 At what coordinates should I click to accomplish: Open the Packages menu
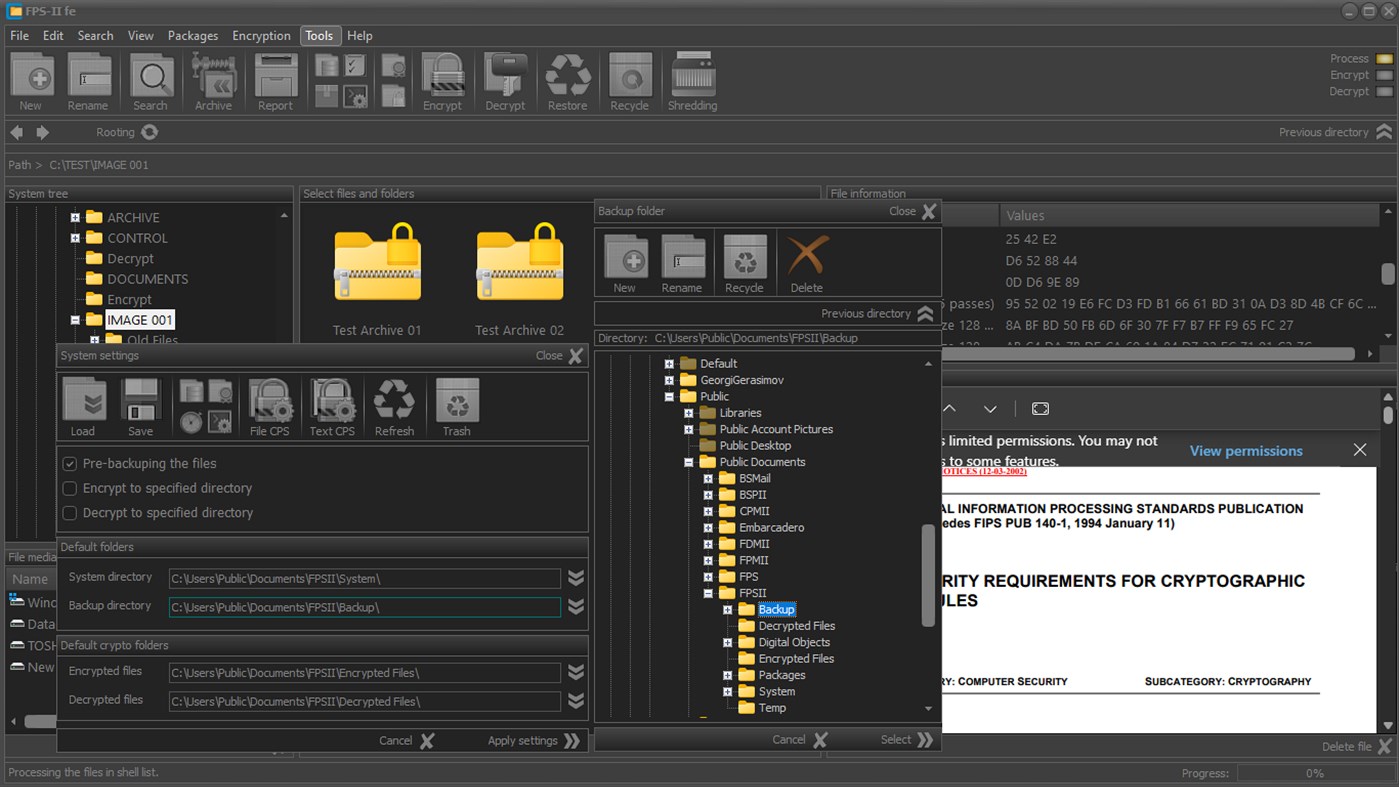tap(192, 35)
